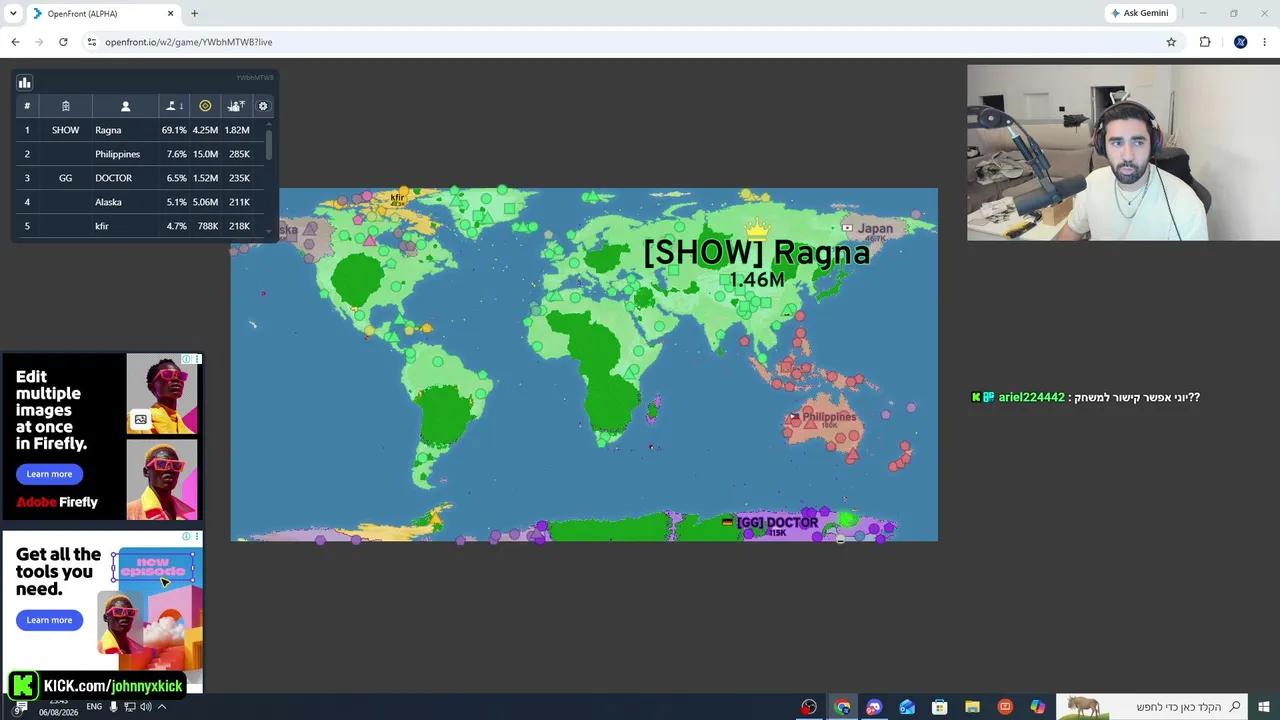The image size is (1280, 720).
Task: Open the browser extensions puzzle icon
Action: [x=1205, y=42]
